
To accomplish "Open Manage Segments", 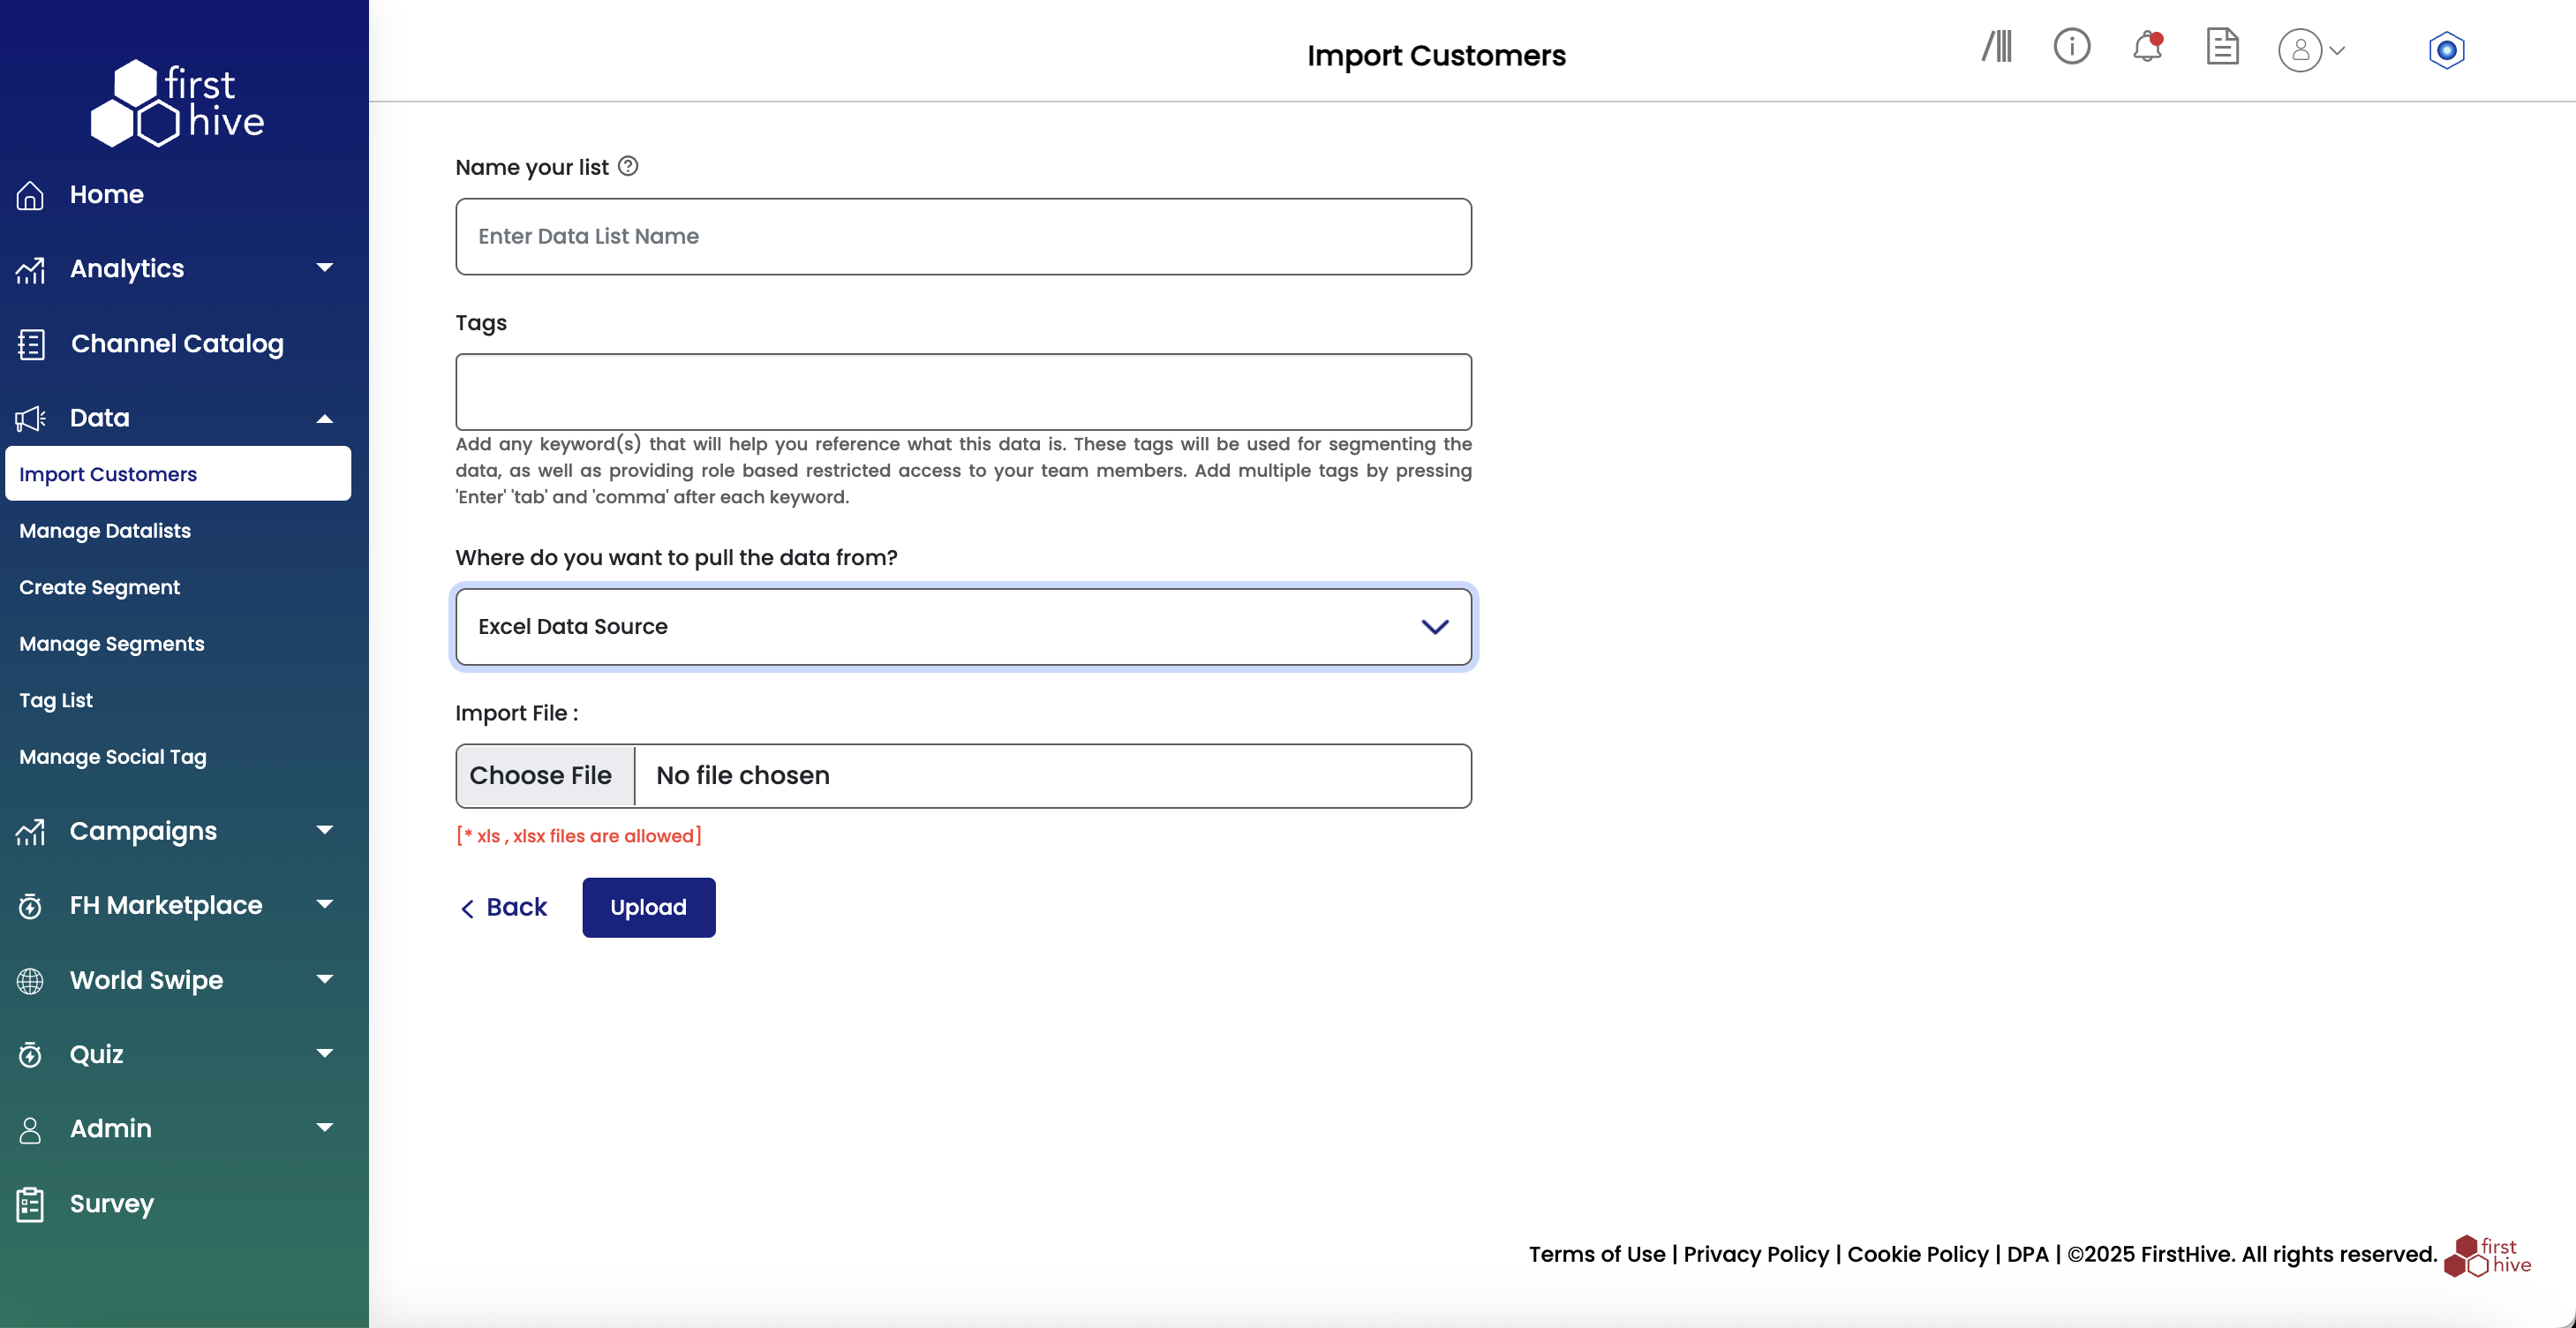I will pyautogui.click(x=112, y=644).
